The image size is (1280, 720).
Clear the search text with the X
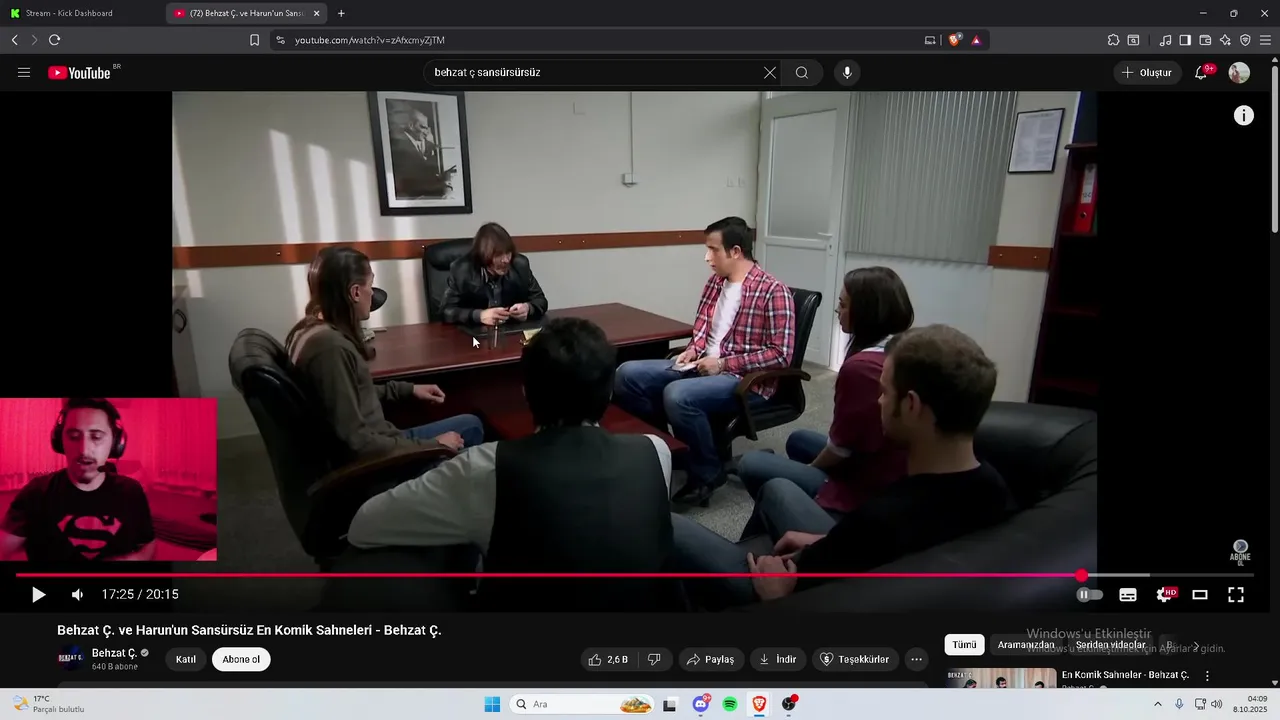pyautogui.click(x=770, y=73)
